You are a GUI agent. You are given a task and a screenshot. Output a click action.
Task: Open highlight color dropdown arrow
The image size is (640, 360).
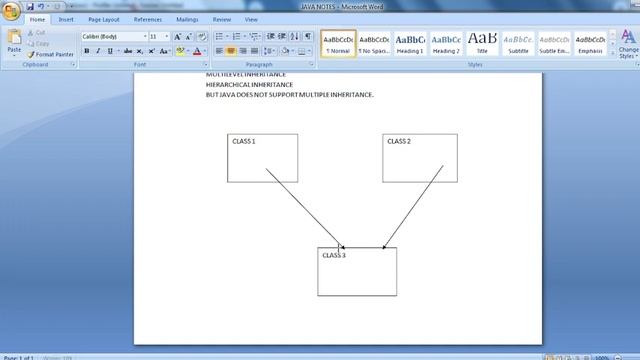(188, 51)
